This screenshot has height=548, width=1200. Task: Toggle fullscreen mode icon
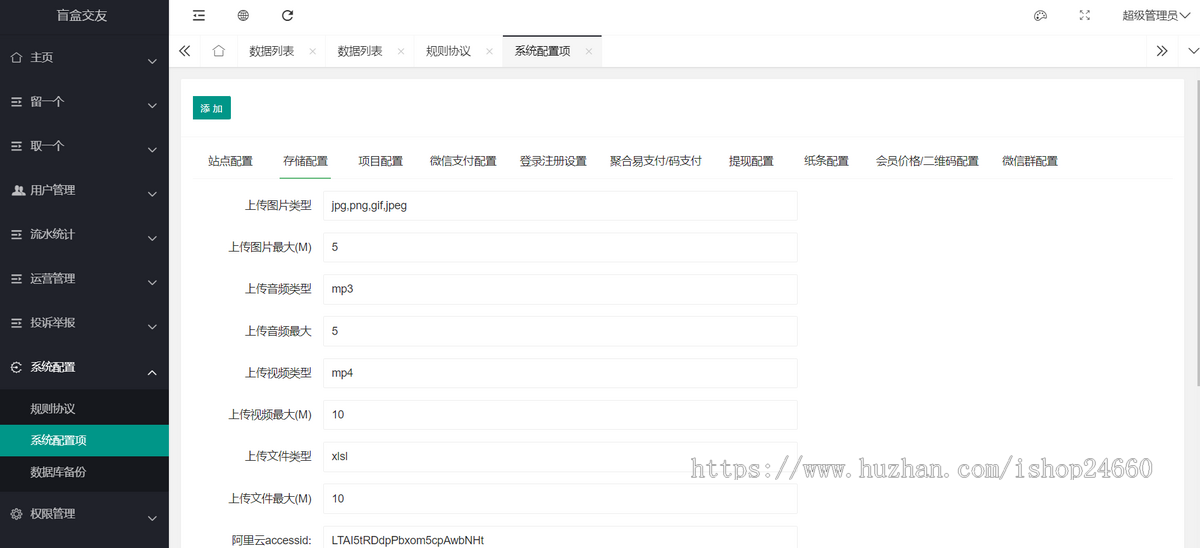coord(1085,15)
